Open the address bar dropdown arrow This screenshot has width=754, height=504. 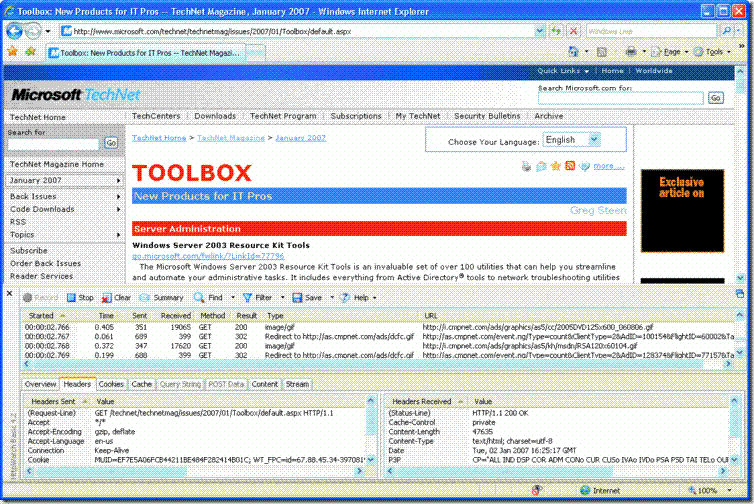(x=540, y=31)
